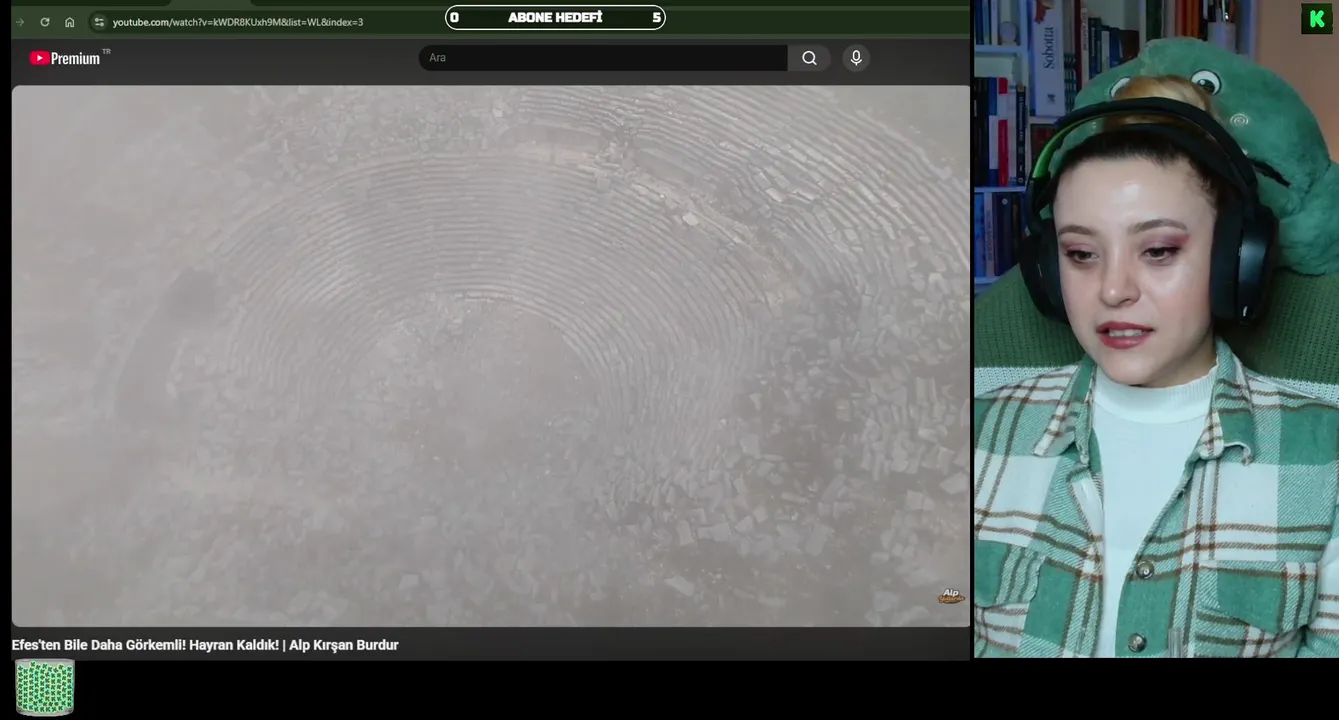Click the browser forward arrow
This screenshot has height=720, width=1339.
click(x=20, y=22)
